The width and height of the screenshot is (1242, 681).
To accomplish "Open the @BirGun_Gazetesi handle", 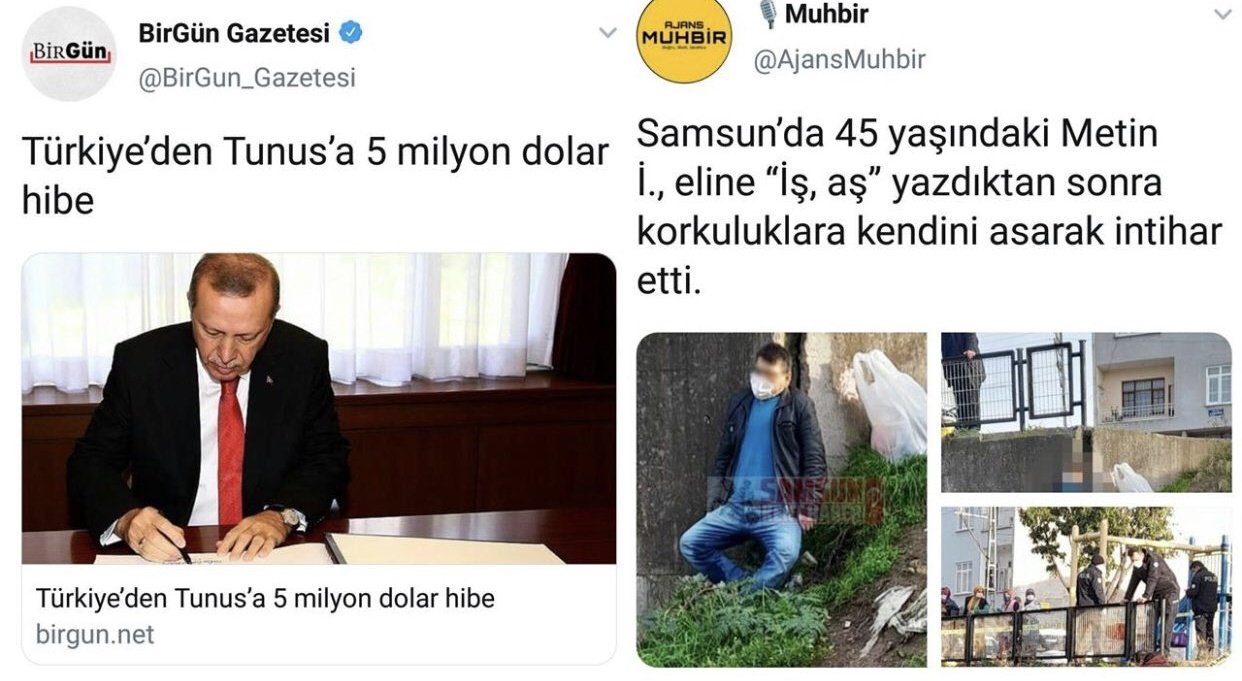I will (246, 77).
